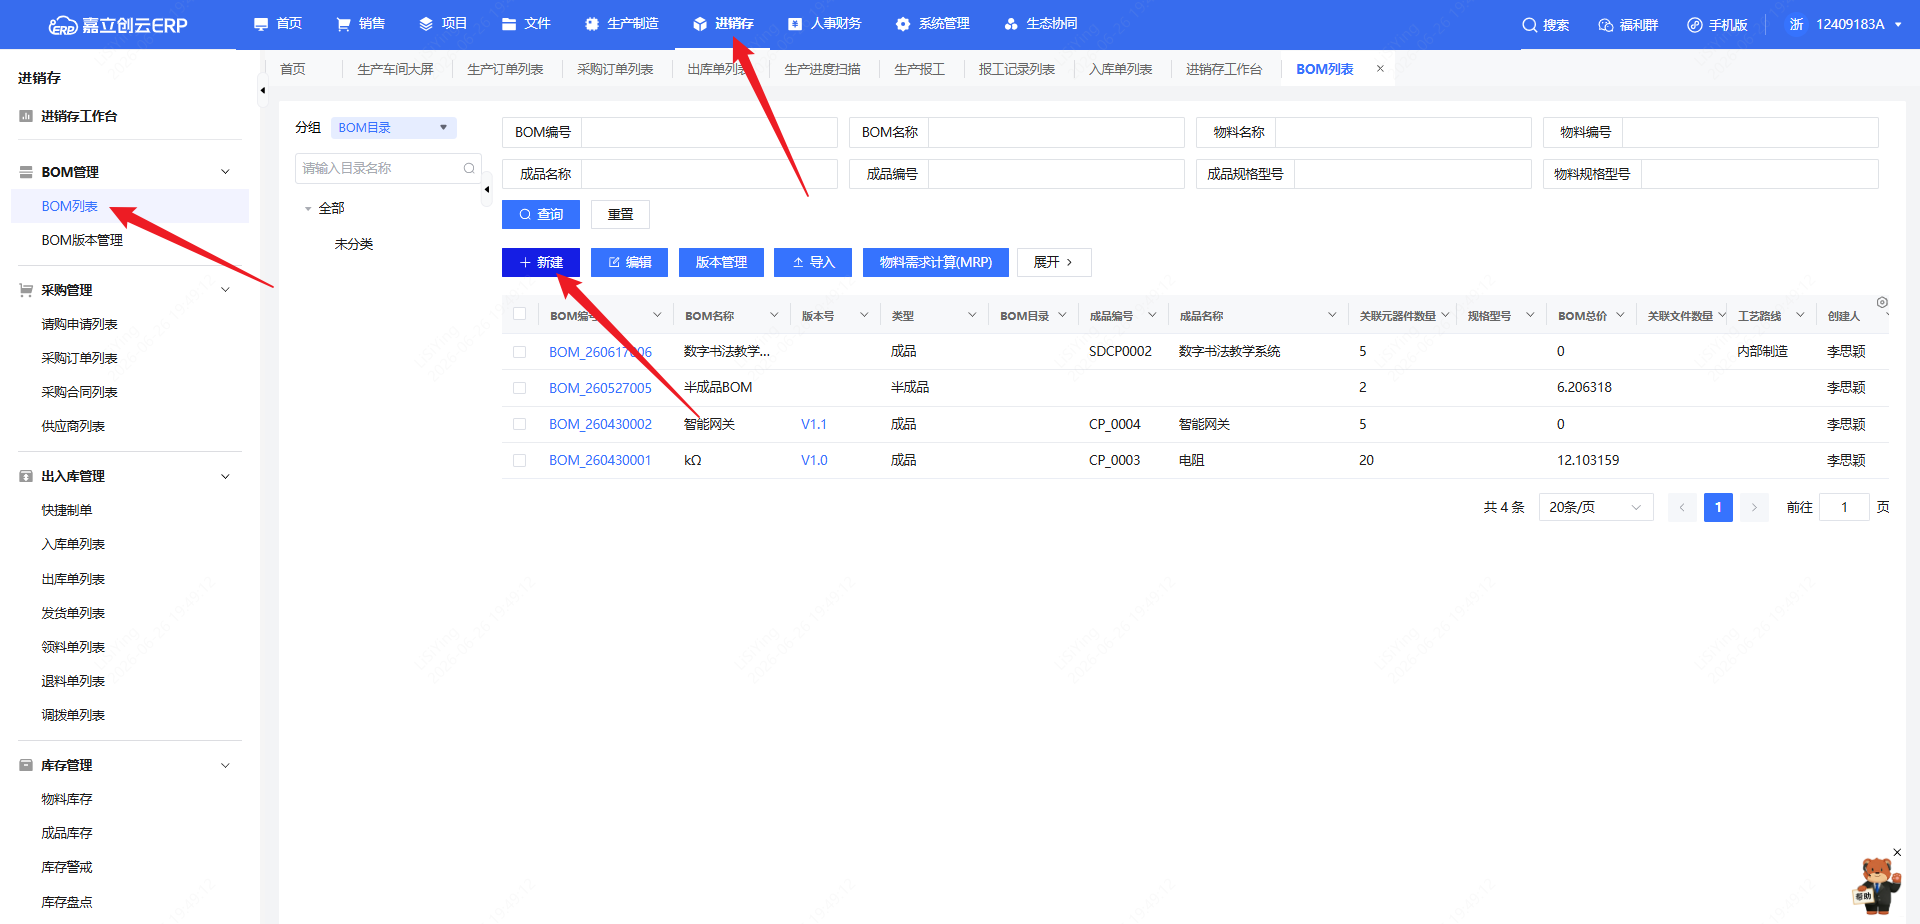Open the BOM目录 grouping dropdown
Screen dimensions: 1920x924
pos(393,128)
